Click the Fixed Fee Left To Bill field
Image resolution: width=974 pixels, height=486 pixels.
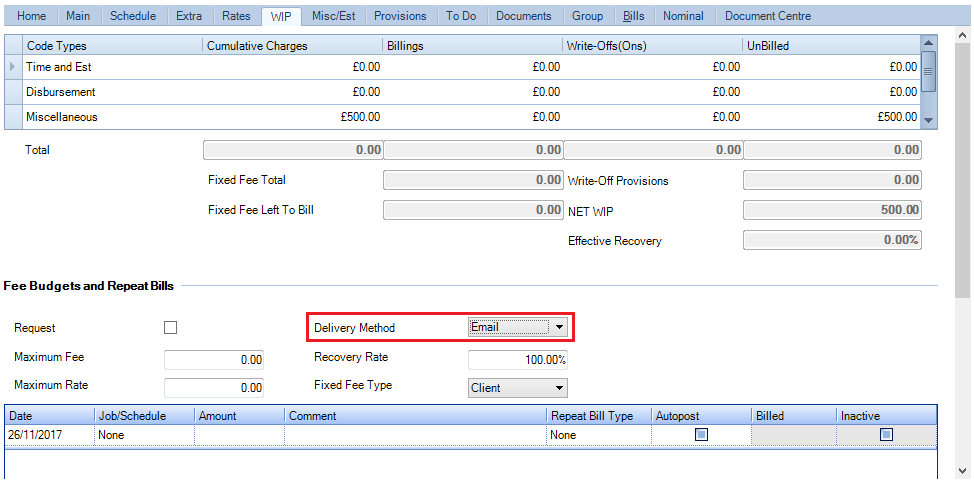(x=473, y=210)
